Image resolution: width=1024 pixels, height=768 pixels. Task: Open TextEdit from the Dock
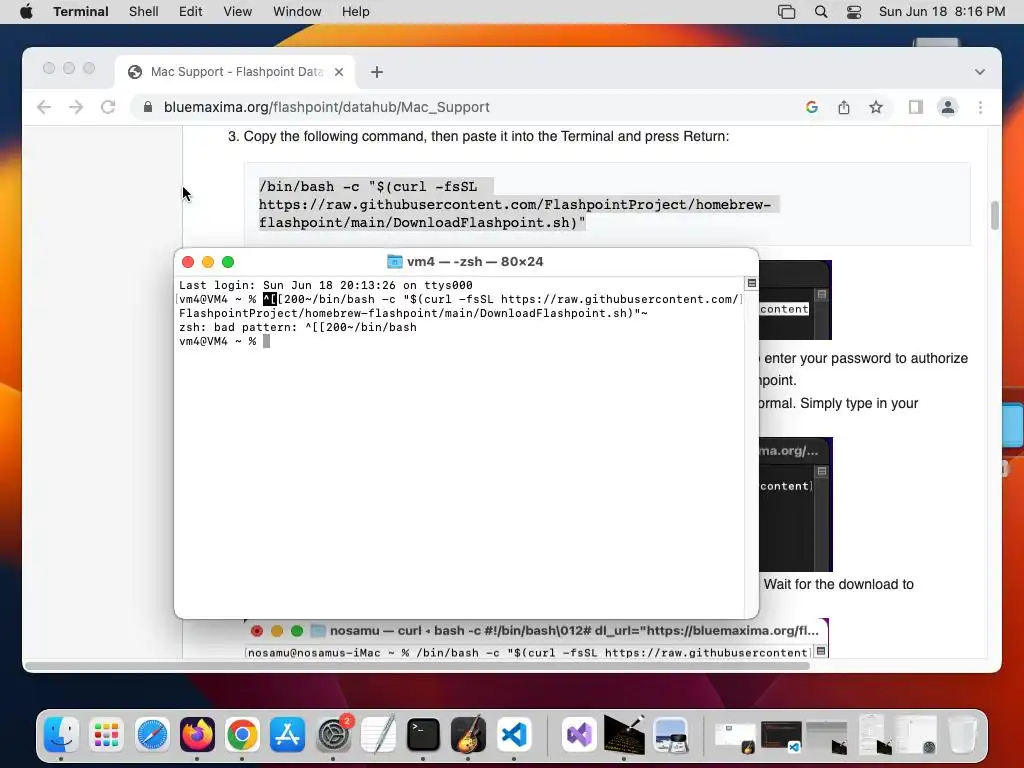click(378, 735)
